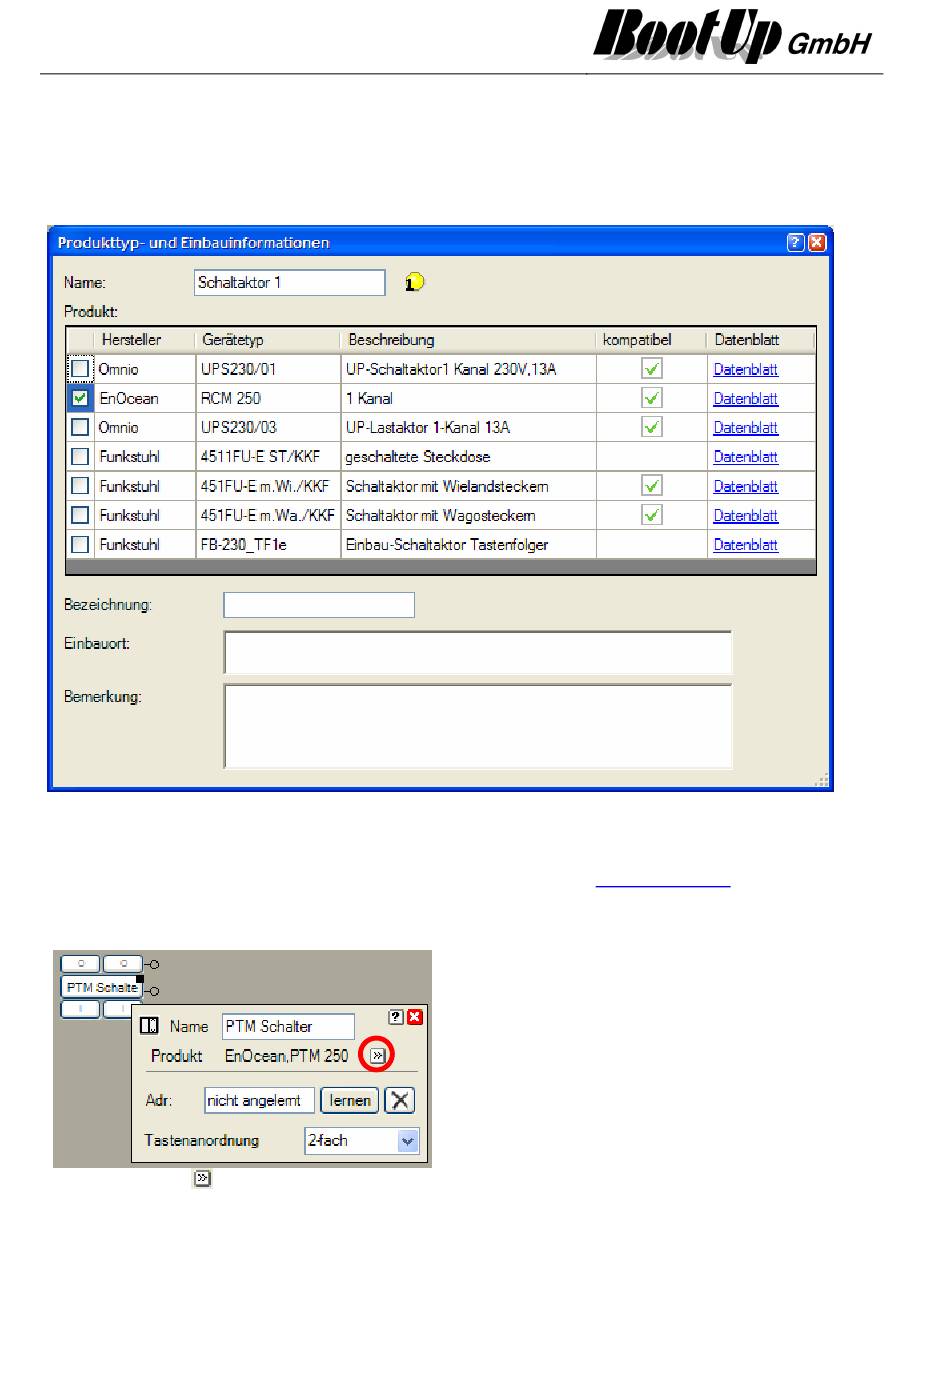The height and width of the screenshot is (1388, 950).
Task: Click the help button in Produkttyp dialog title bar
Action: pos(796,243)
